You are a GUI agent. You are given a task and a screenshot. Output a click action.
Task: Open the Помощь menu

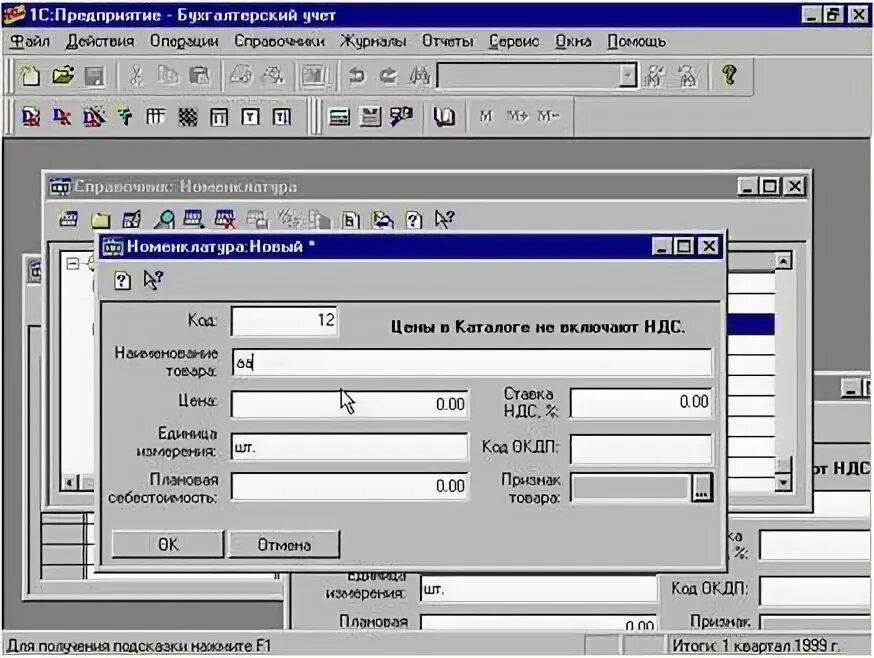[x=636, y=41]
